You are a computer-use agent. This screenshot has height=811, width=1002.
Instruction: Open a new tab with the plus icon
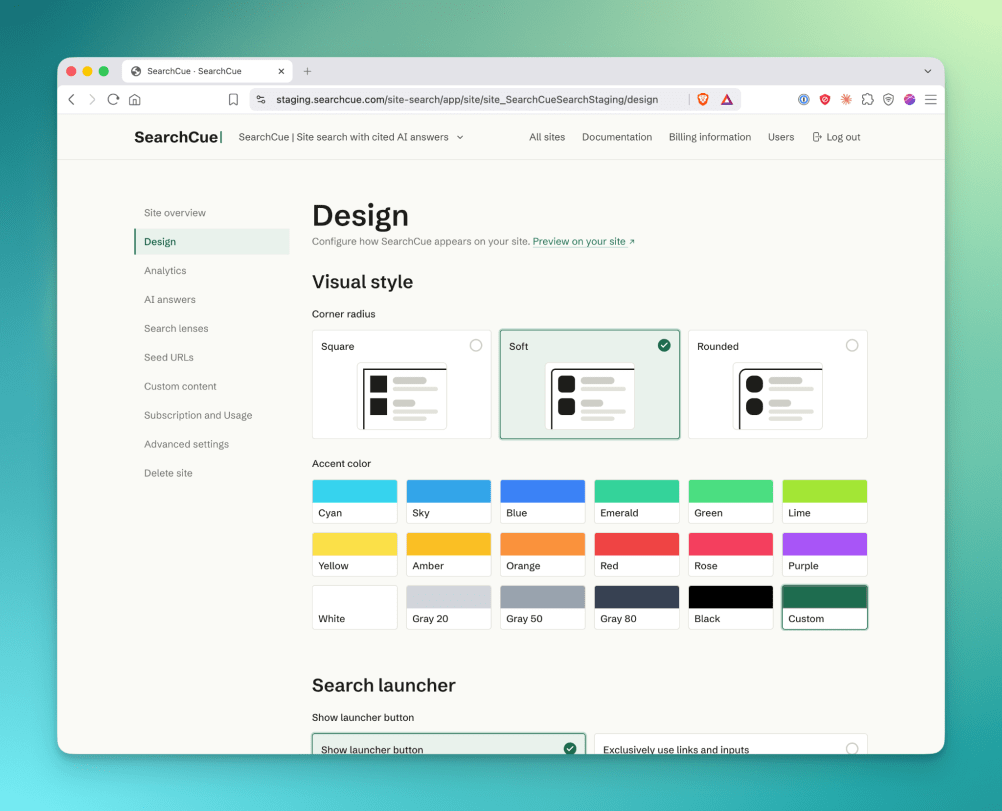tap(307, 71)
